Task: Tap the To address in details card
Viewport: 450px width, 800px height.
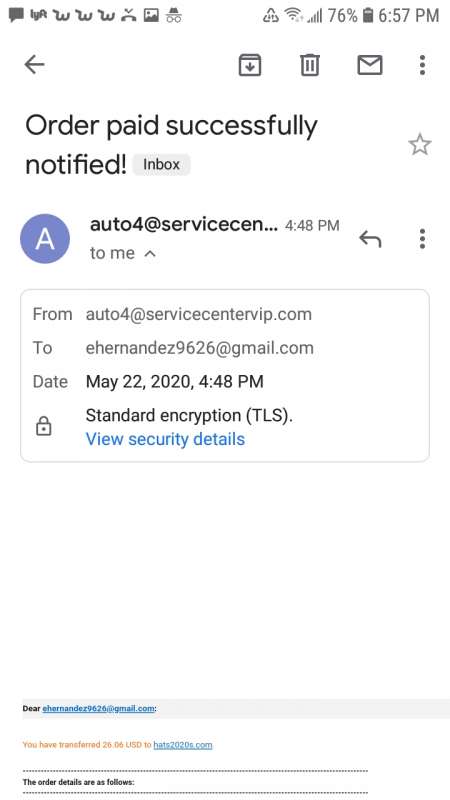Action: 199,348
